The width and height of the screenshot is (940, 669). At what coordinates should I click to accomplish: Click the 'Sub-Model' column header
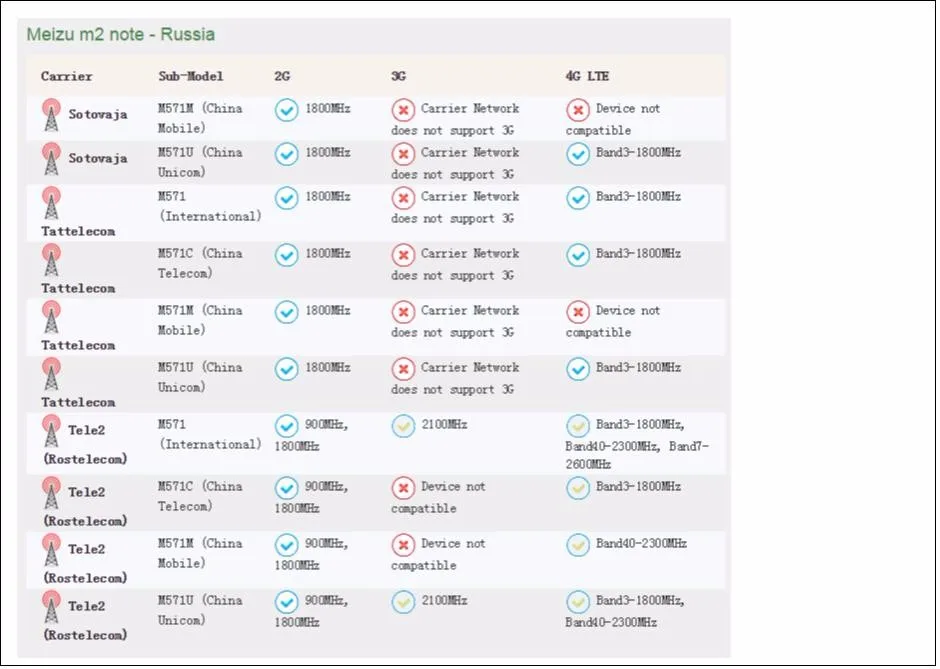point(191,76)
